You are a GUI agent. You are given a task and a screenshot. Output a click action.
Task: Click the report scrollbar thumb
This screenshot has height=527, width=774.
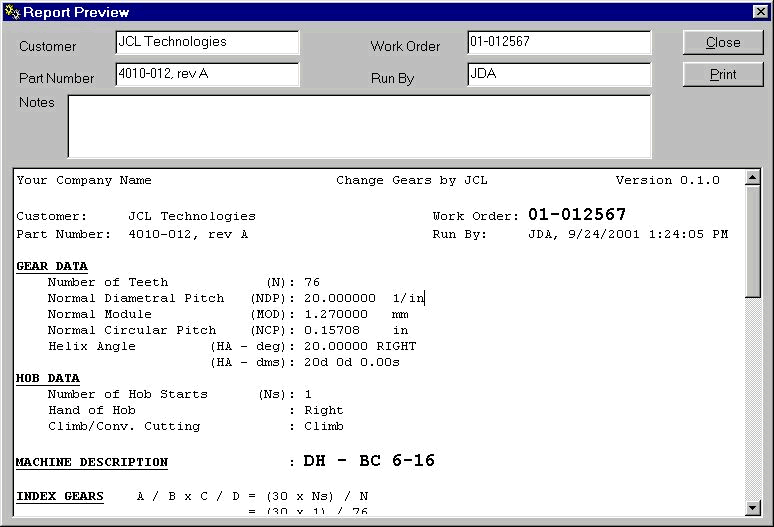click(753, 241)
